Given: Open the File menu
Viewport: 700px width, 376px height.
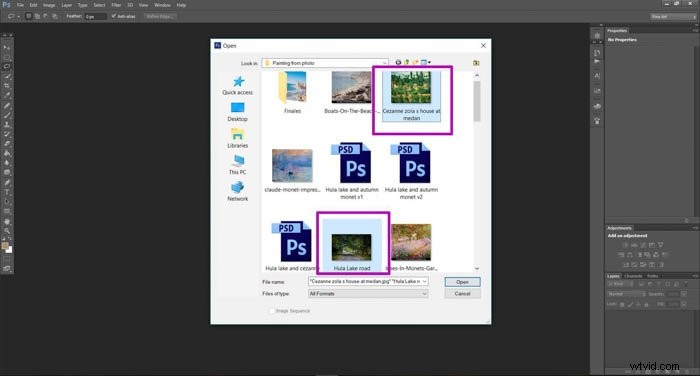Looking at the screenshot, I should pyautogui.click(x=21, y=5).
